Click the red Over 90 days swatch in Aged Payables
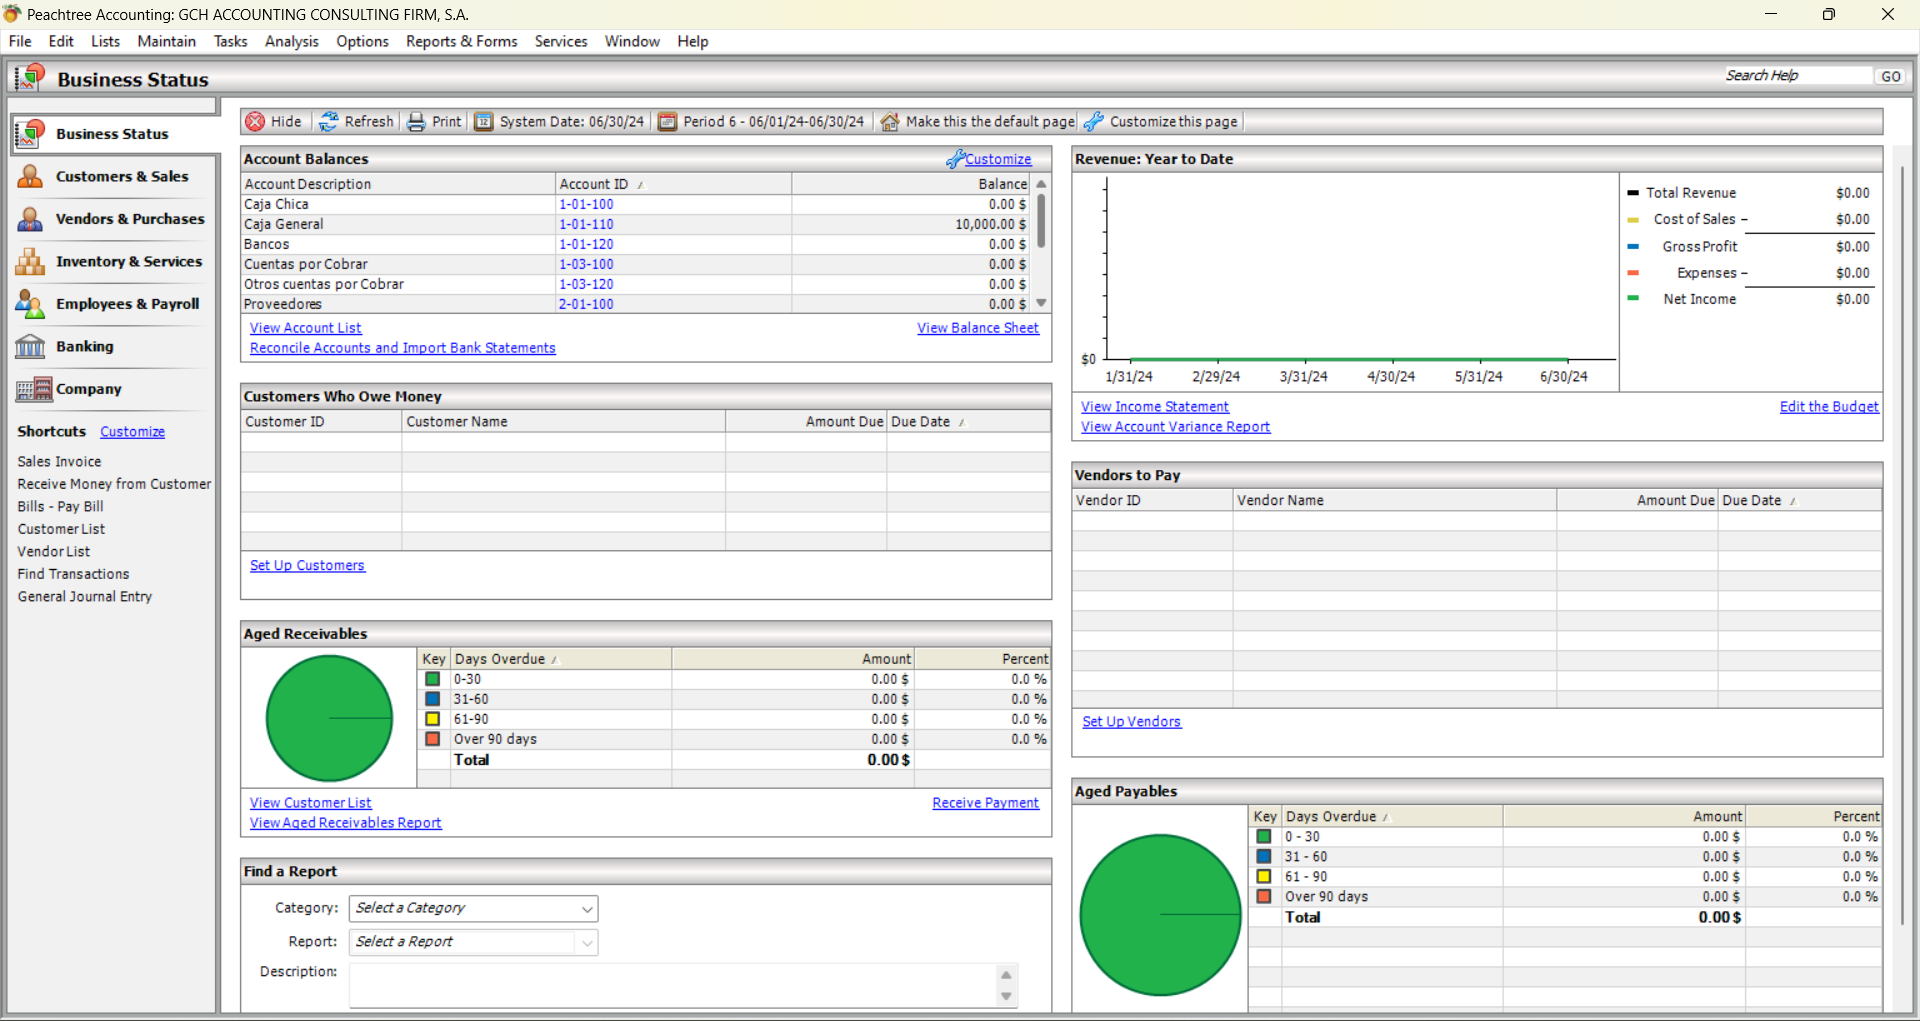1920x1021 pixels. [1264, 897]
